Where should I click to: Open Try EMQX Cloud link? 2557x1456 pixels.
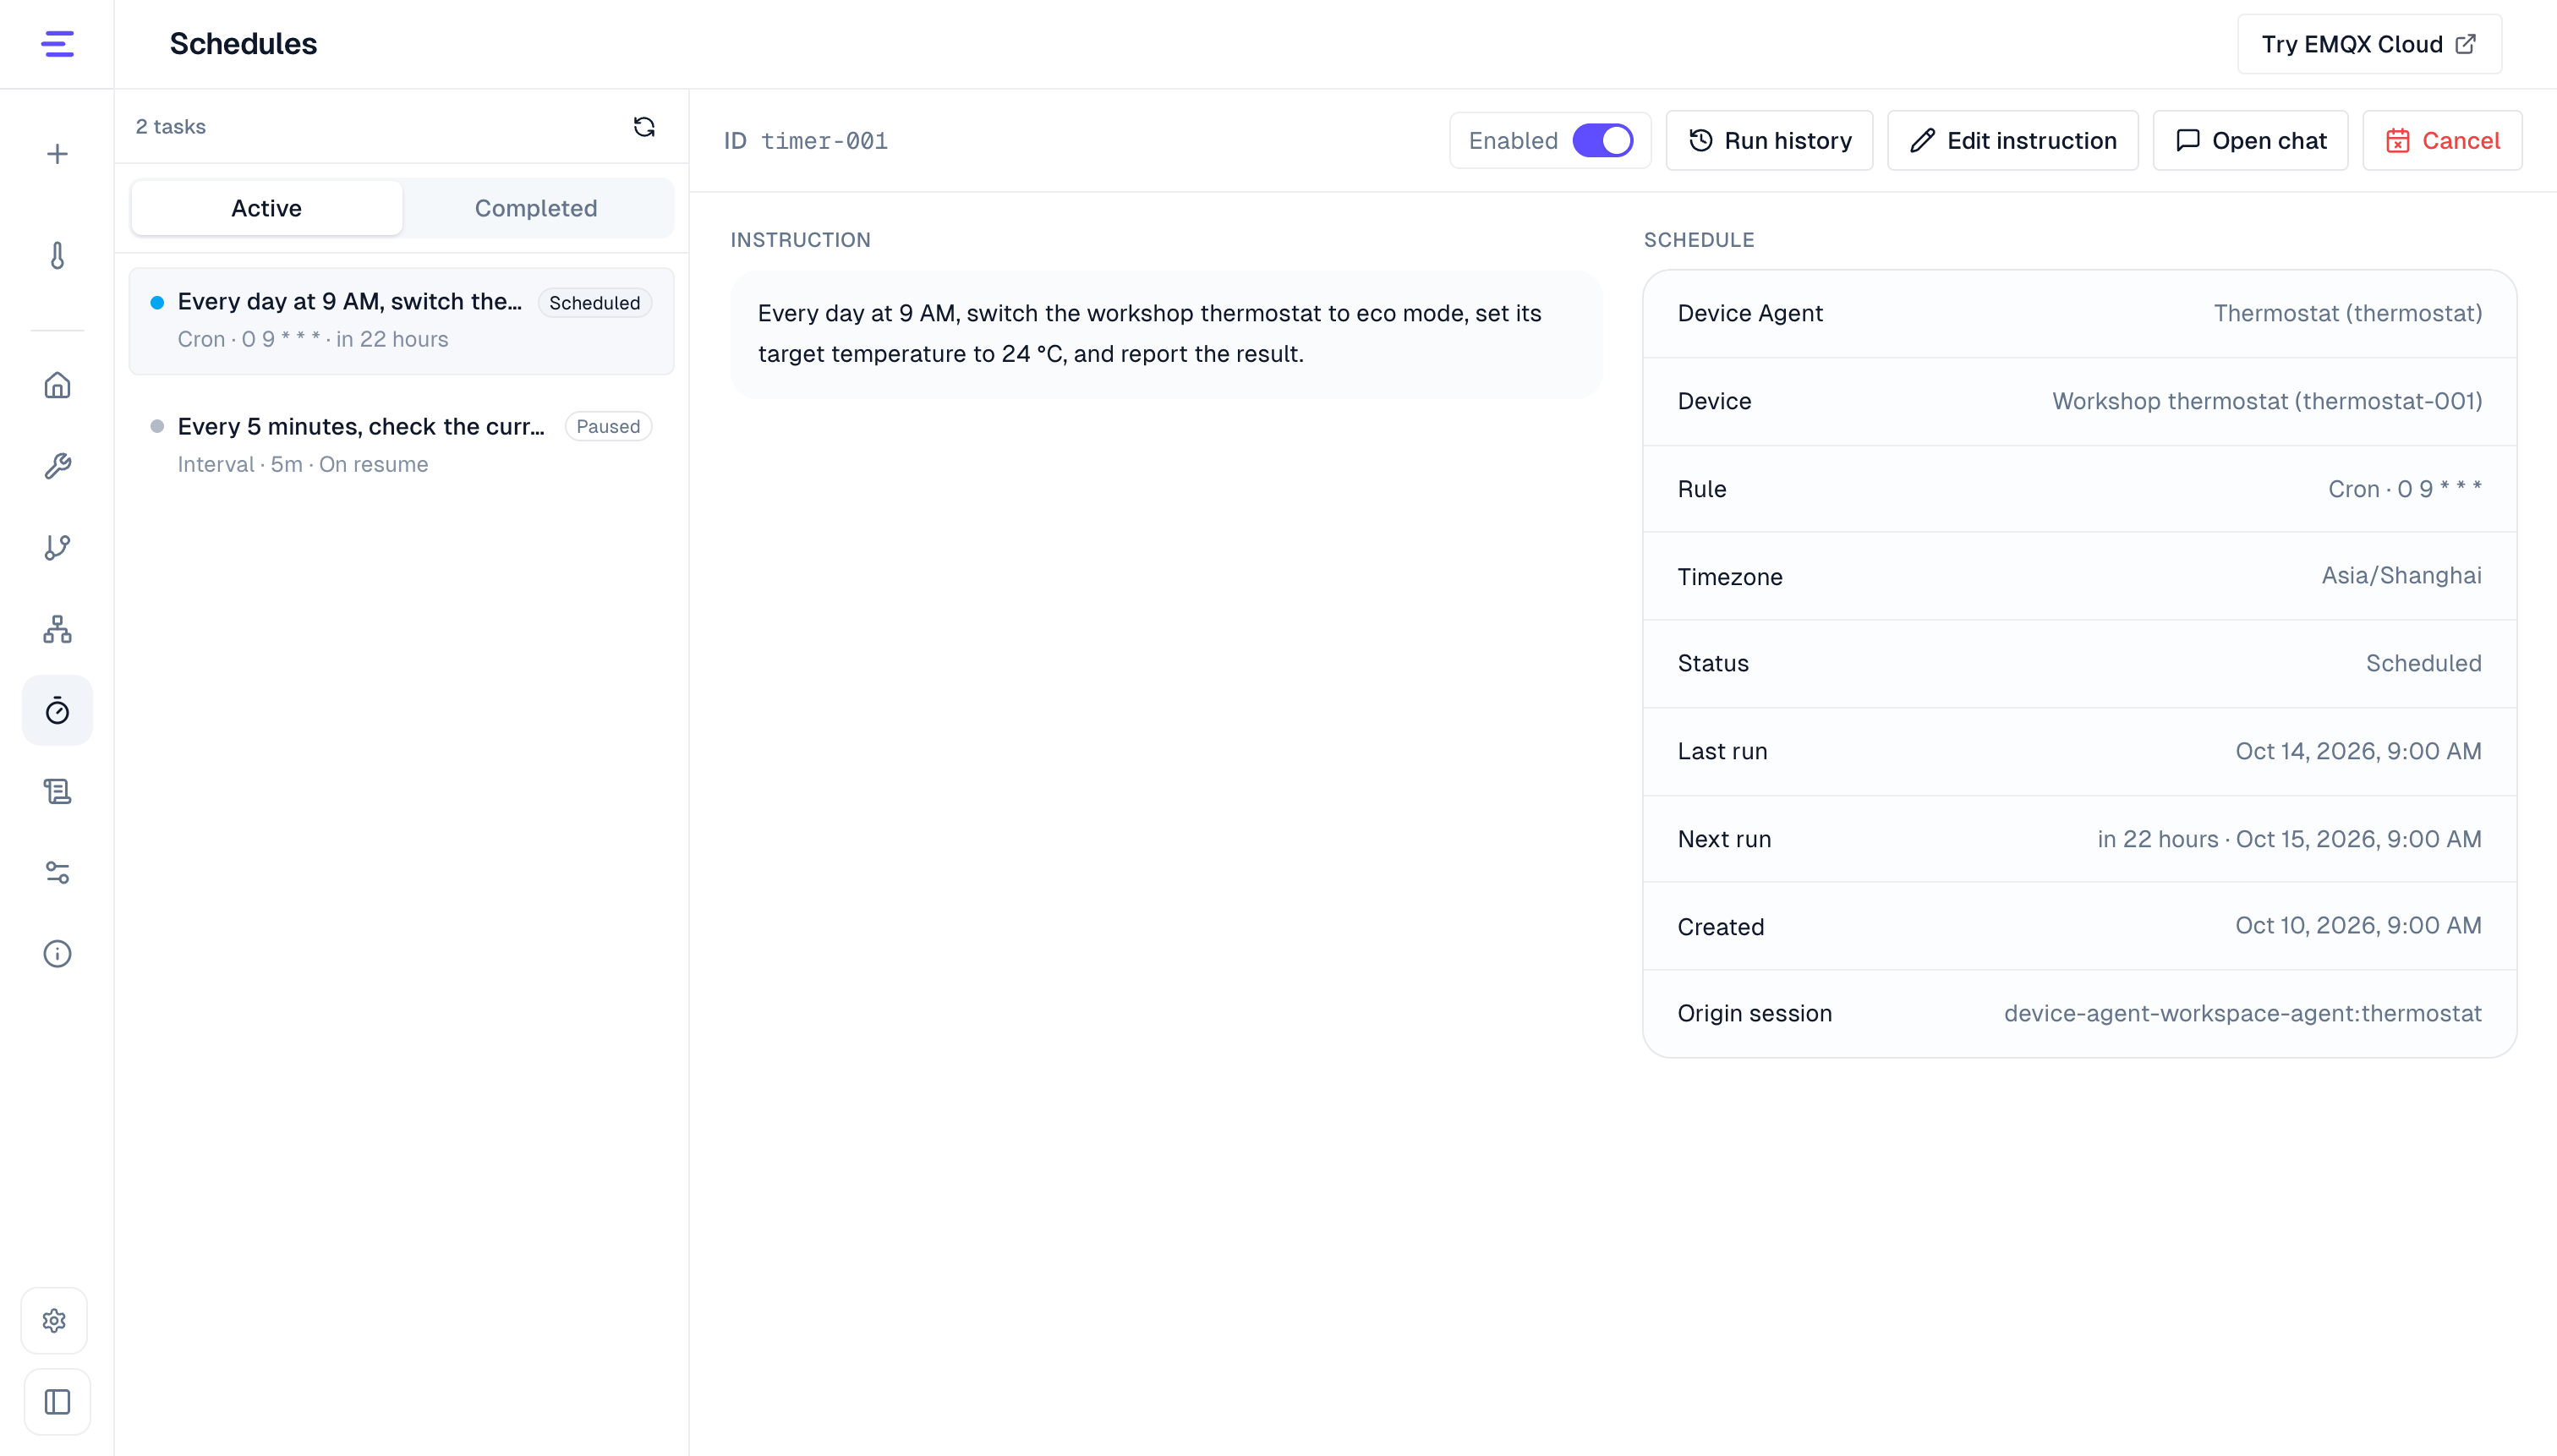2369,44
